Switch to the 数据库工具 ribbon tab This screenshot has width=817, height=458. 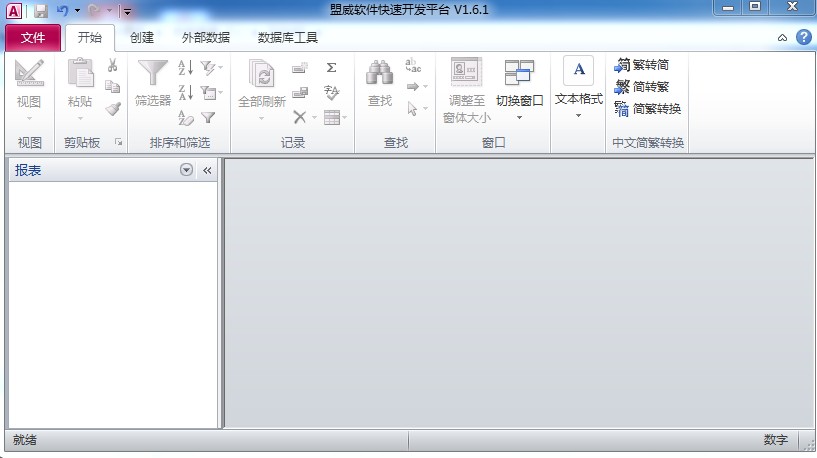point(288,38)
